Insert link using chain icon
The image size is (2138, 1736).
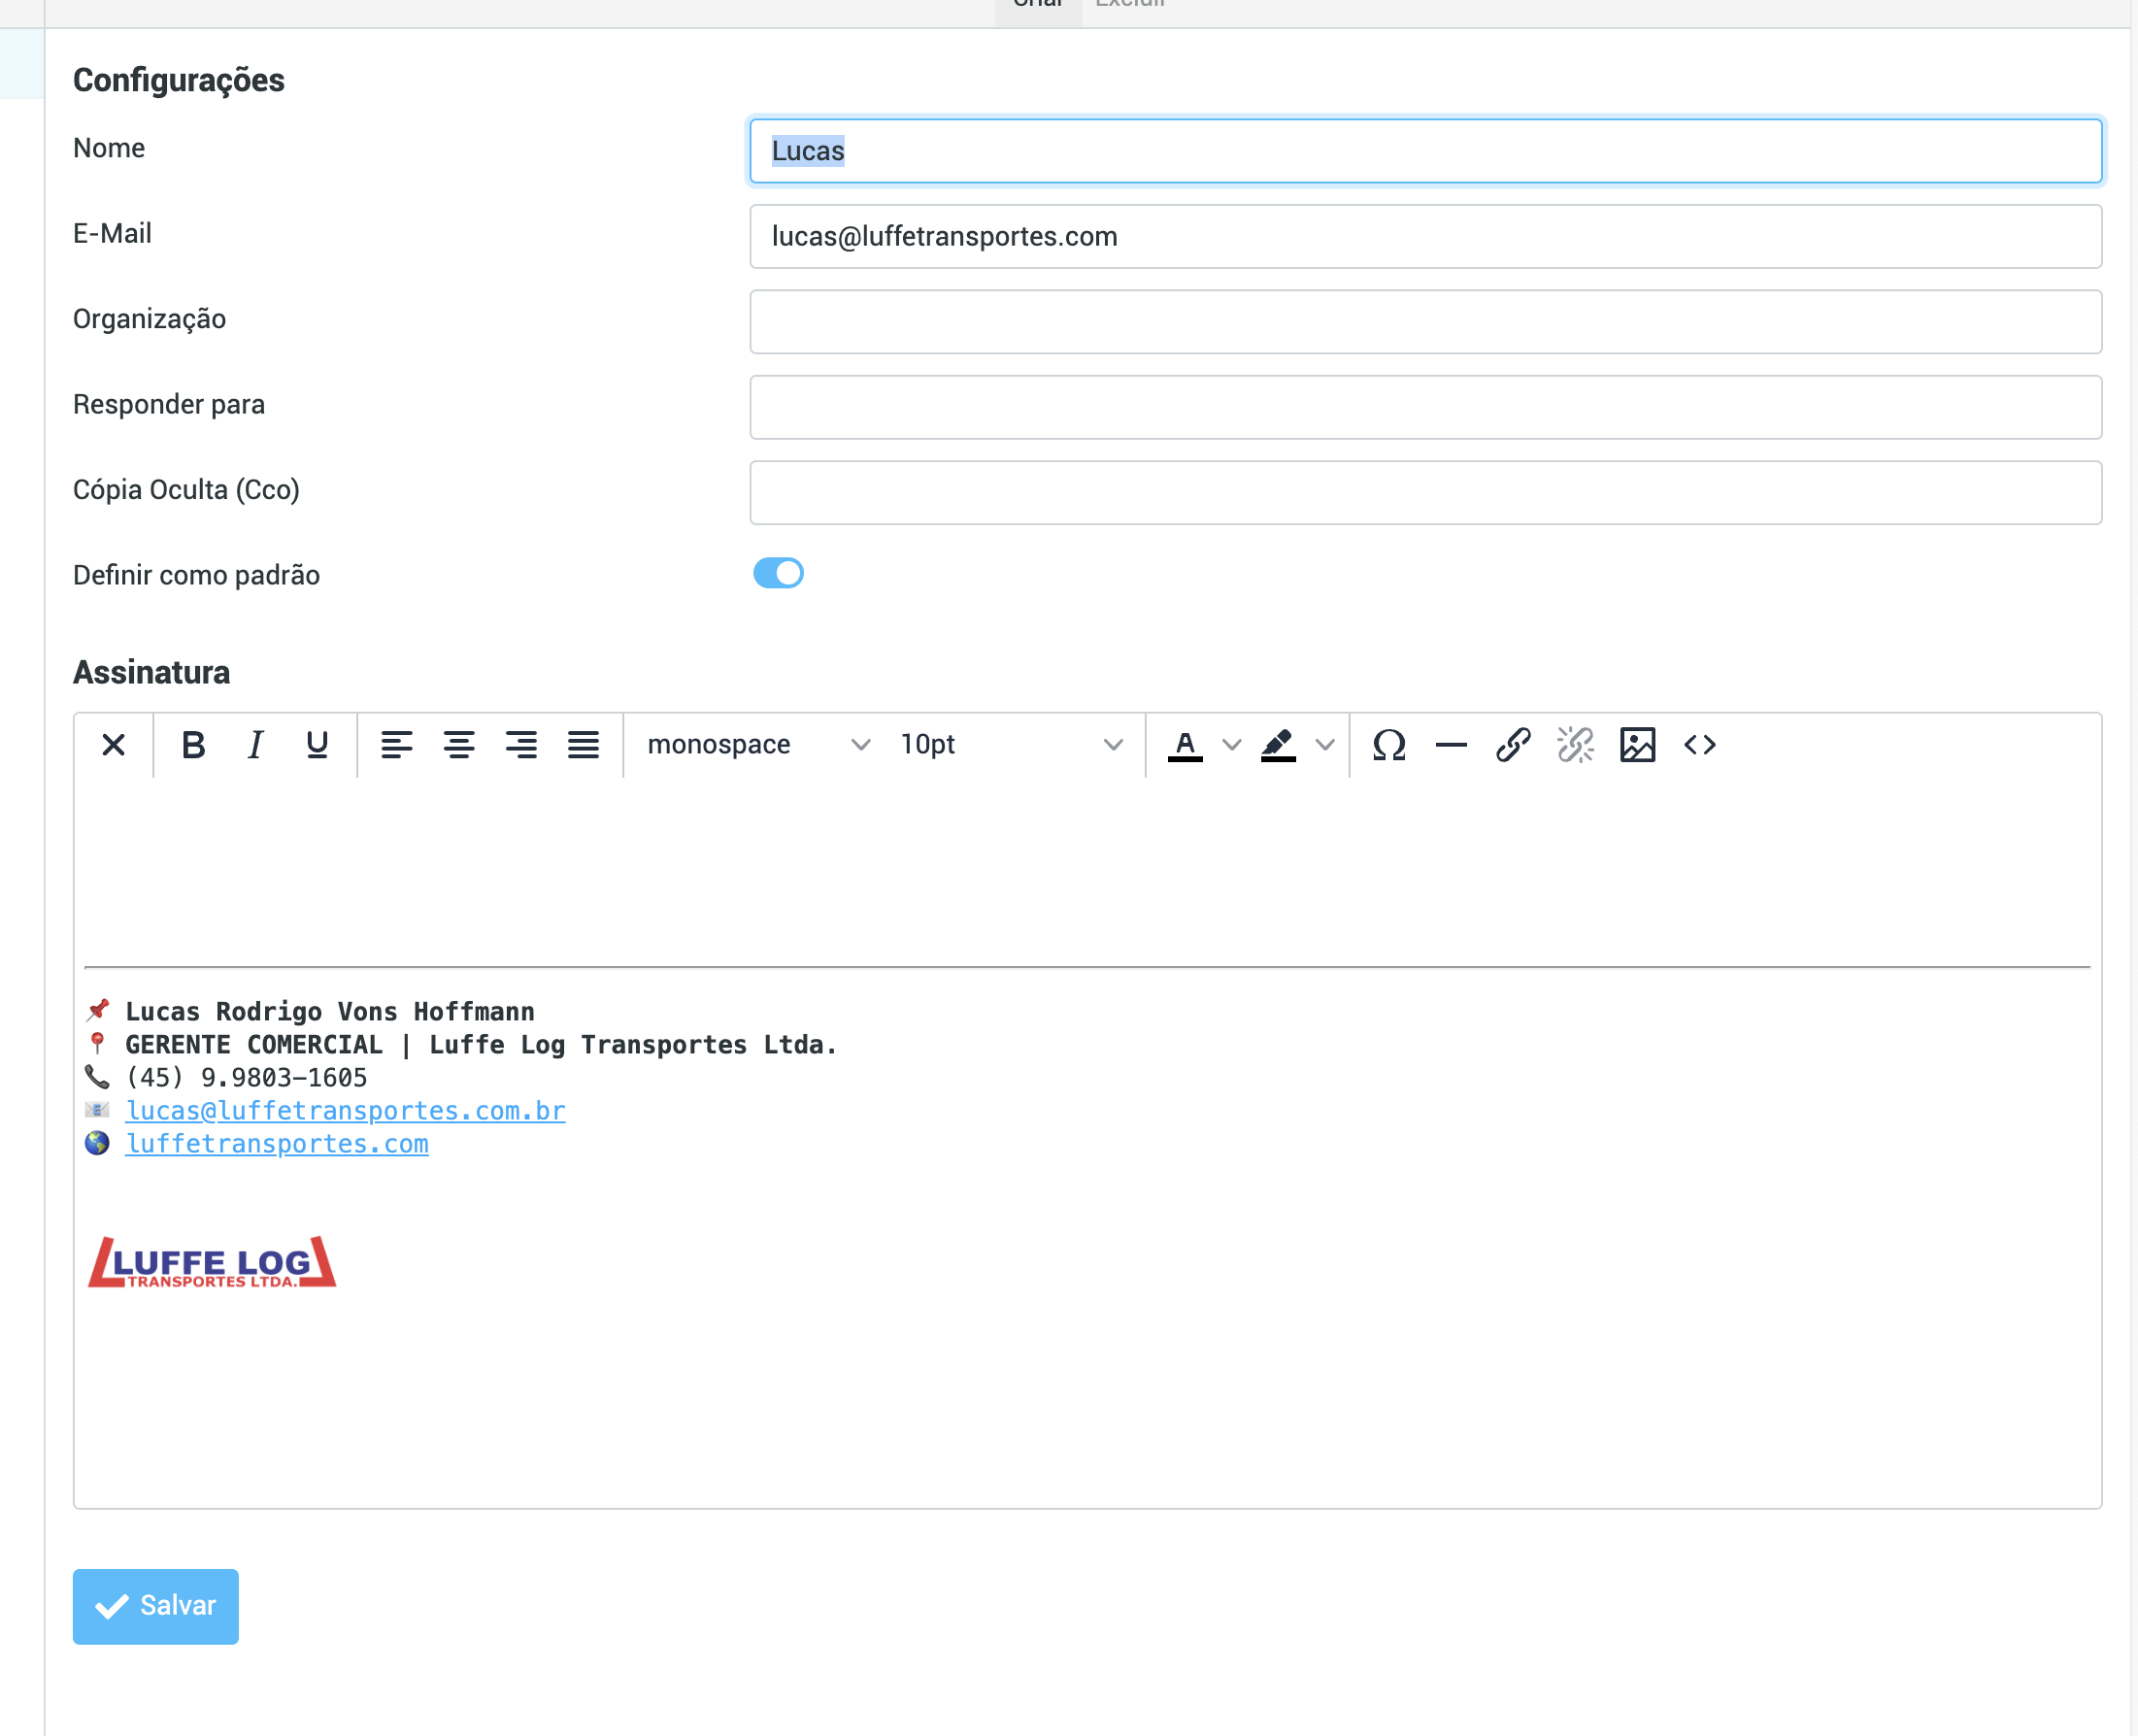[x=1513, y=745]
